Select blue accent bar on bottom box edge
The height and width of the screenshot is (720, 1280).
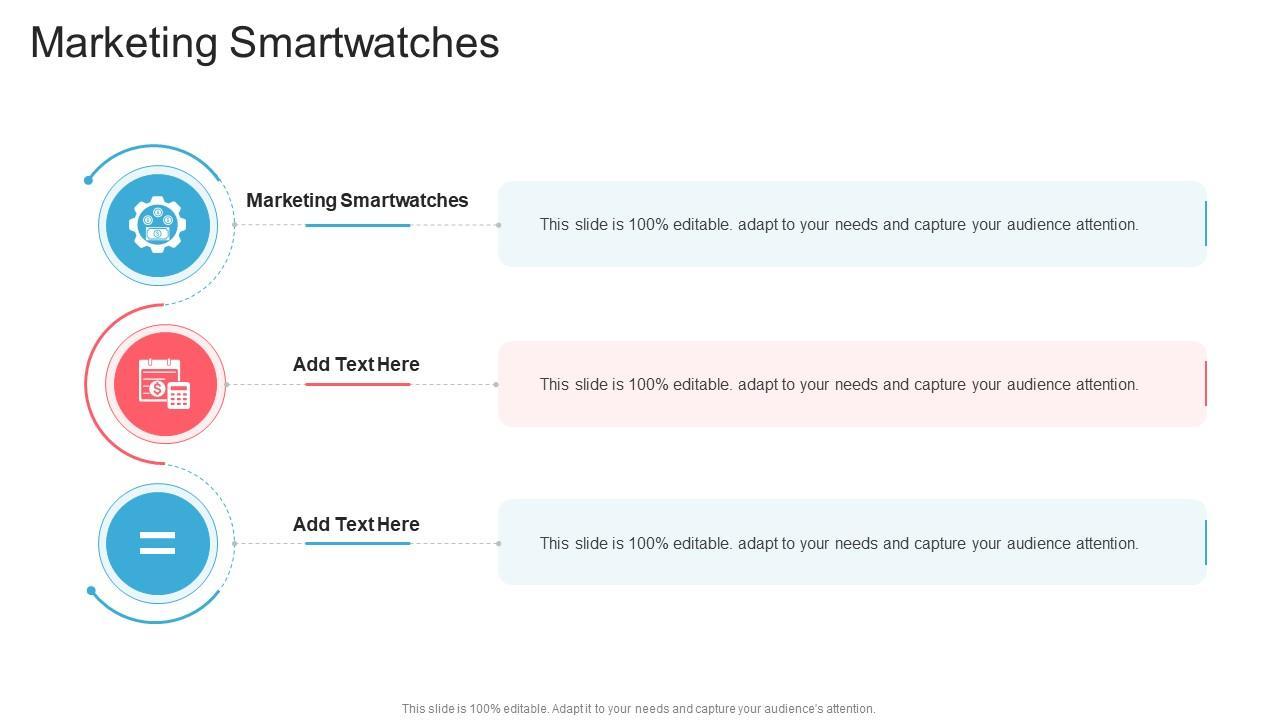1206,542
